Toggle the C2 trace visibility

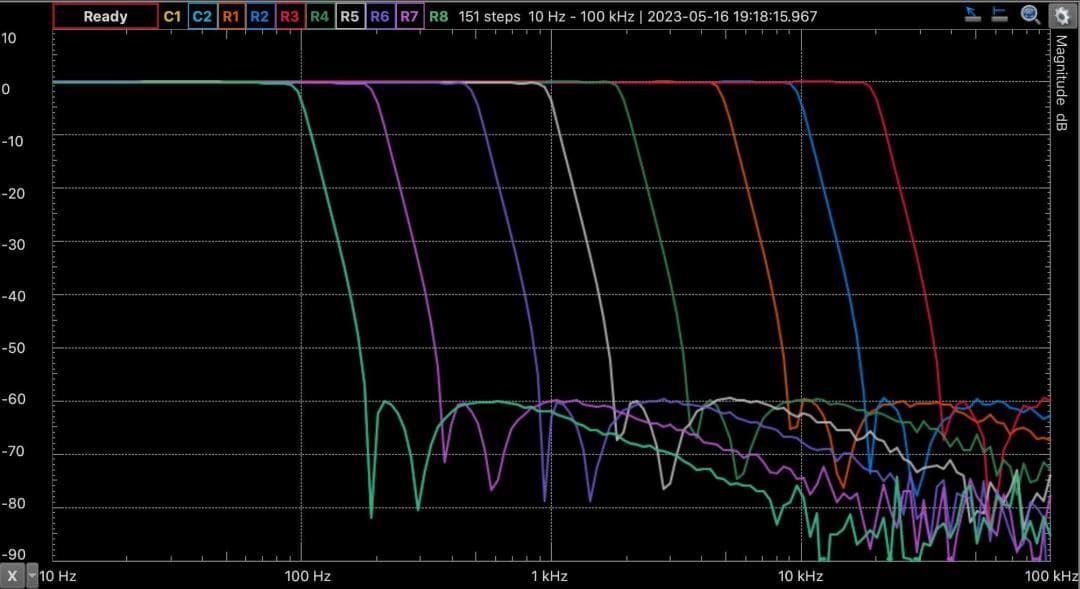pyautogui.click(x=201, y=16)
